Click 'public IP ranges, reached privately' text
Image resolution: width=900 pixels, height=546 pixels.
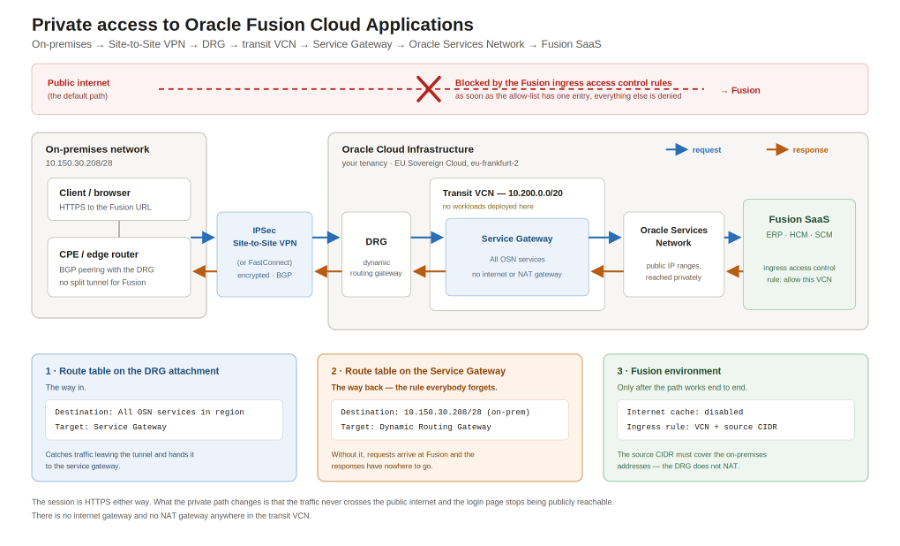(673, 272)
